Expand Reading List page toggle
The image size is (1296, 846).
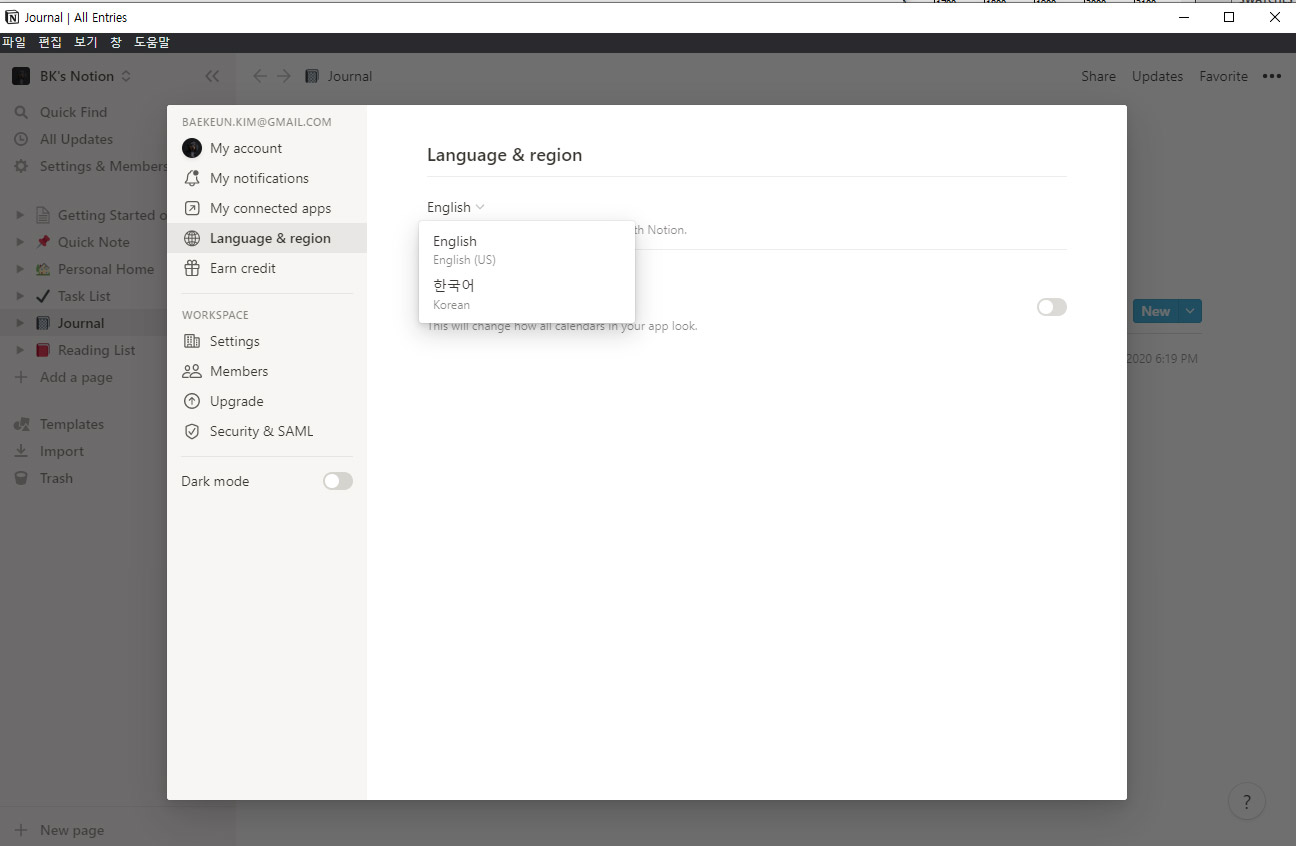tap(20, 350)
